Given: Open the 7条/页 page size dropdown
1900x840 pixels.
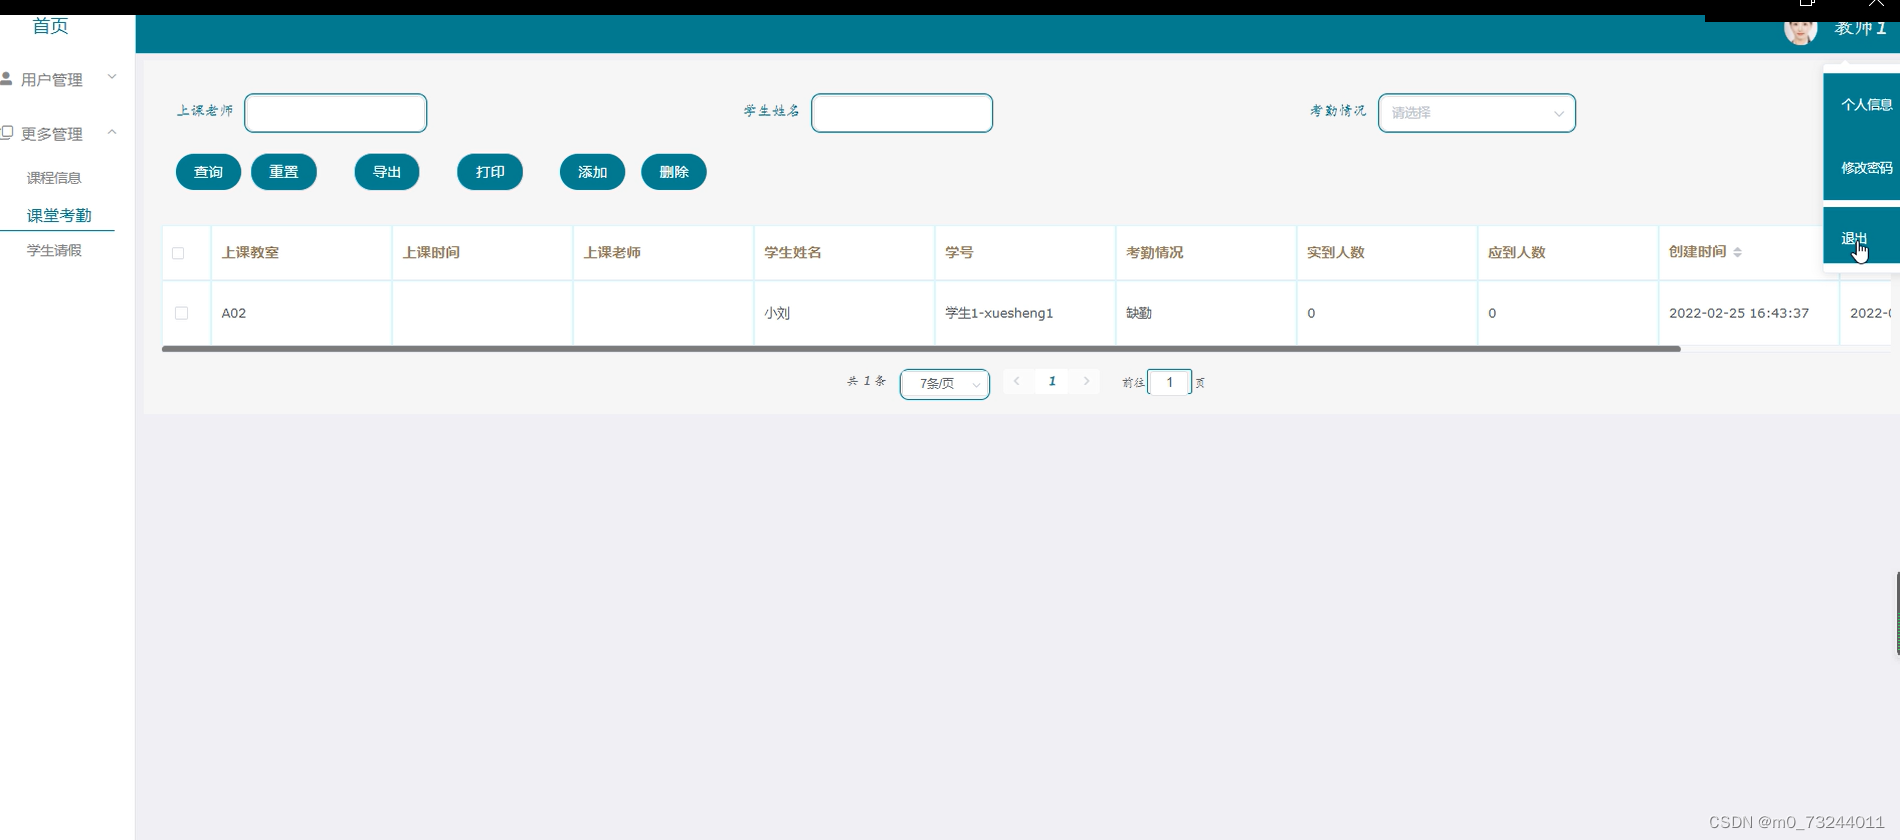Looking at the screenshot, I should pos(945,384).
